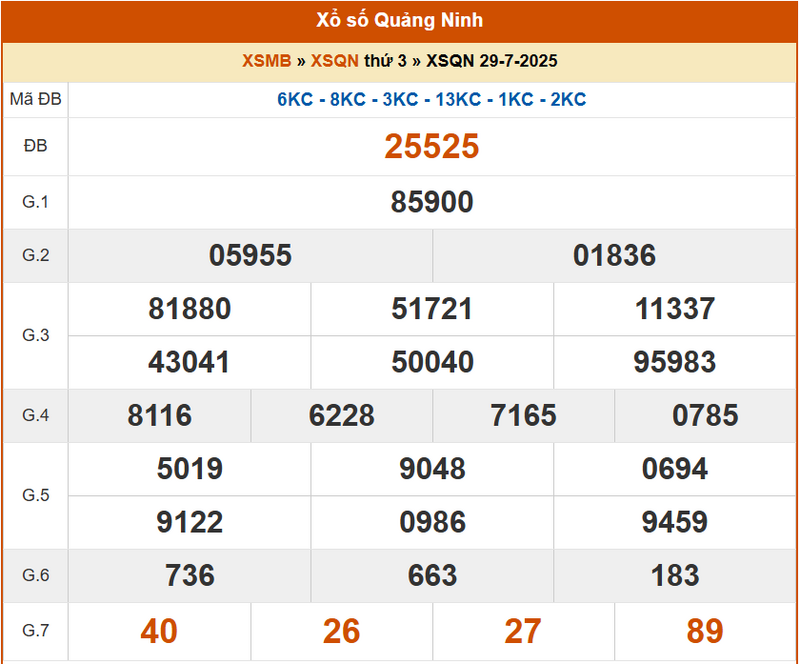Select G.6 number 736
Screen dimensions: 800x664
[x=190, y=576]
